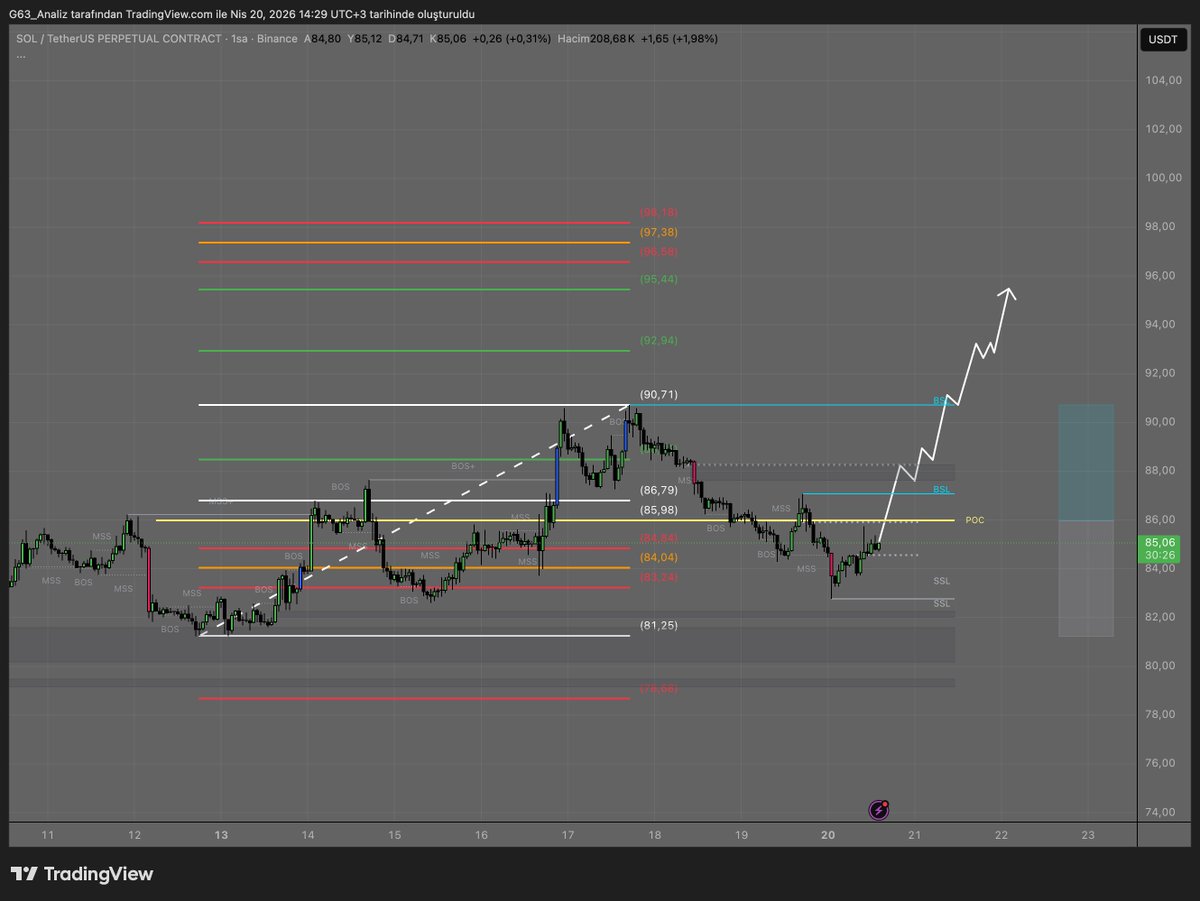Image resolution: width=1200 pixels, height=901 pixels.
Task: Click the SOL / TetherUS PERPETUAL CONTRACT title
Action: (119, 39)
